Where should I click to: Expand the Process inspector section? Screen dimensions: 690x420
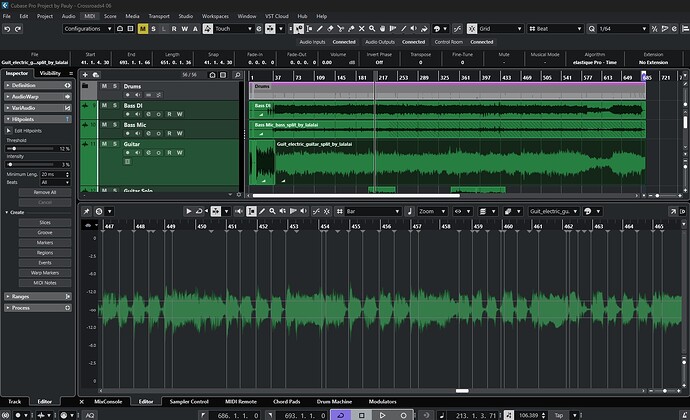pyautogui.click(x=38, y=308)
